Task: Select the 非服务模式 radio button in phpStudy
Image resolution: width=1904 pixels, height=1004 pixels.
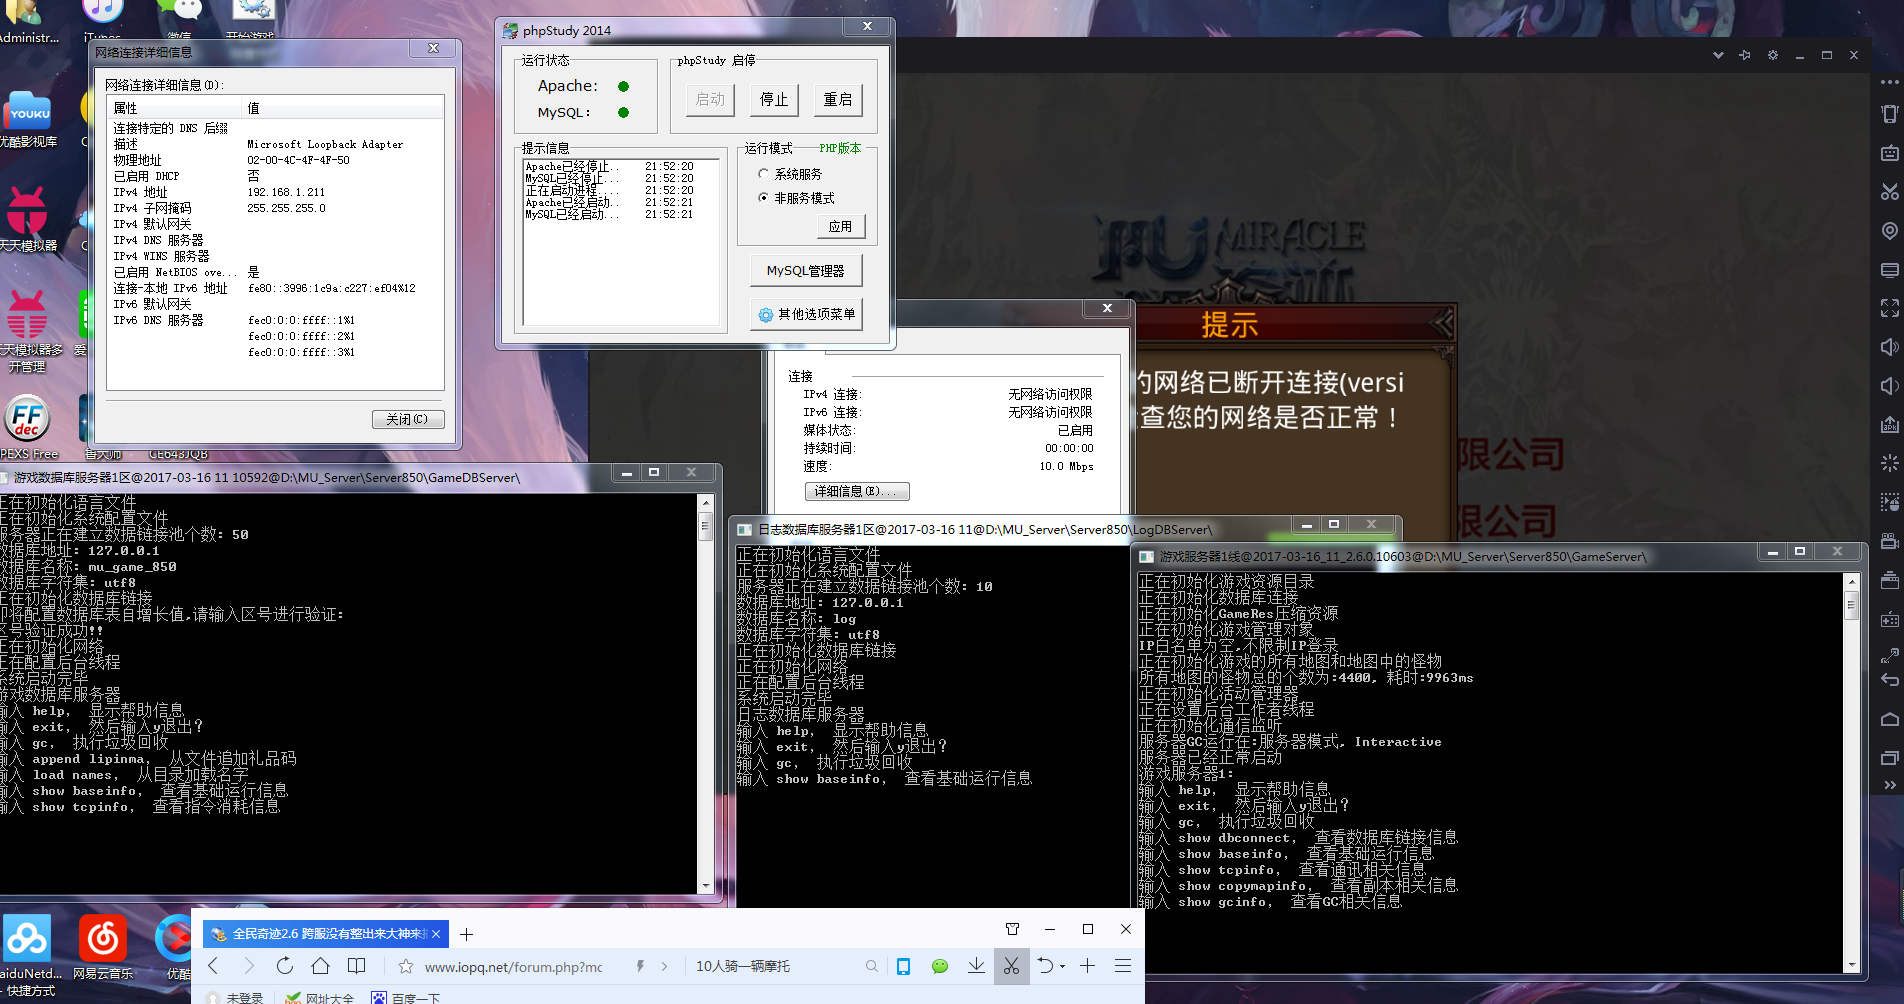Action: click(x=764, y=198)
